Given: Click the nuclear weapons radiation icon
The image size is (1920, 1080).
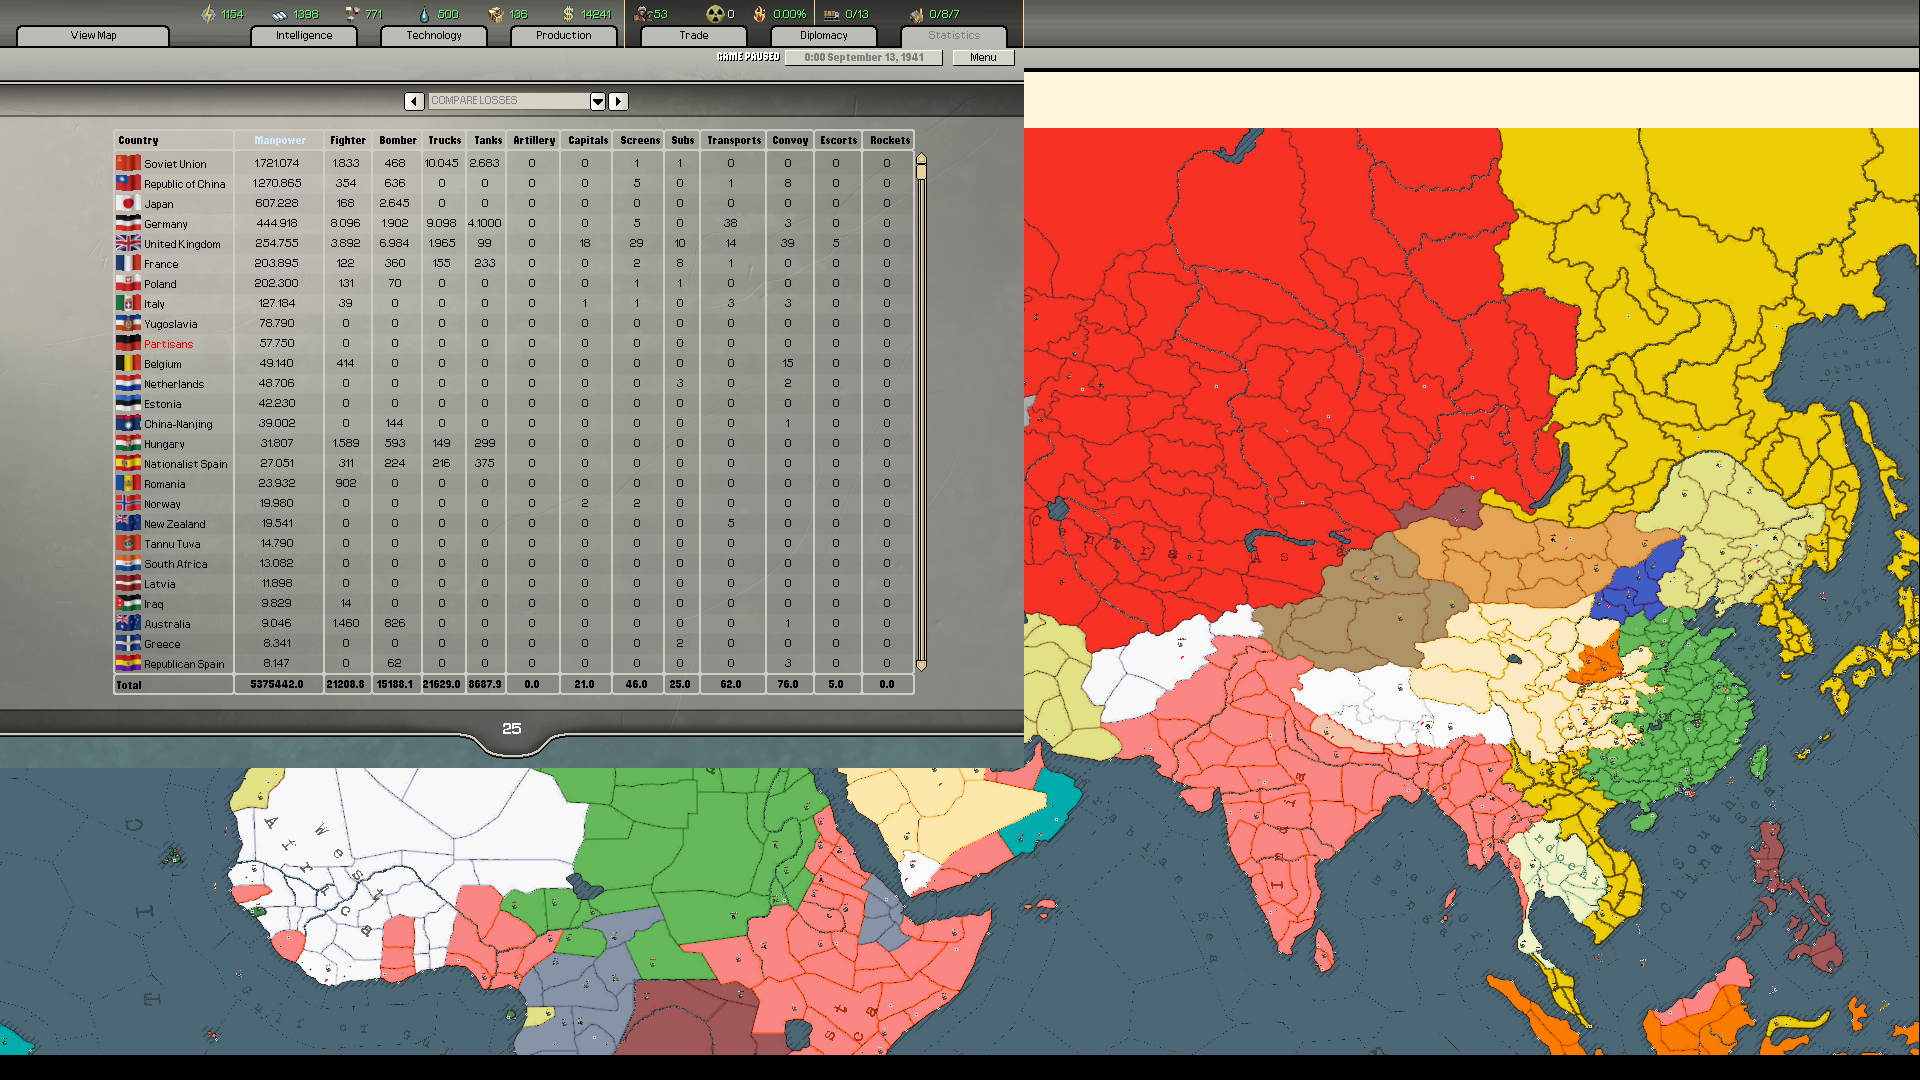Looking at the screenshot, I should point(715,14).
